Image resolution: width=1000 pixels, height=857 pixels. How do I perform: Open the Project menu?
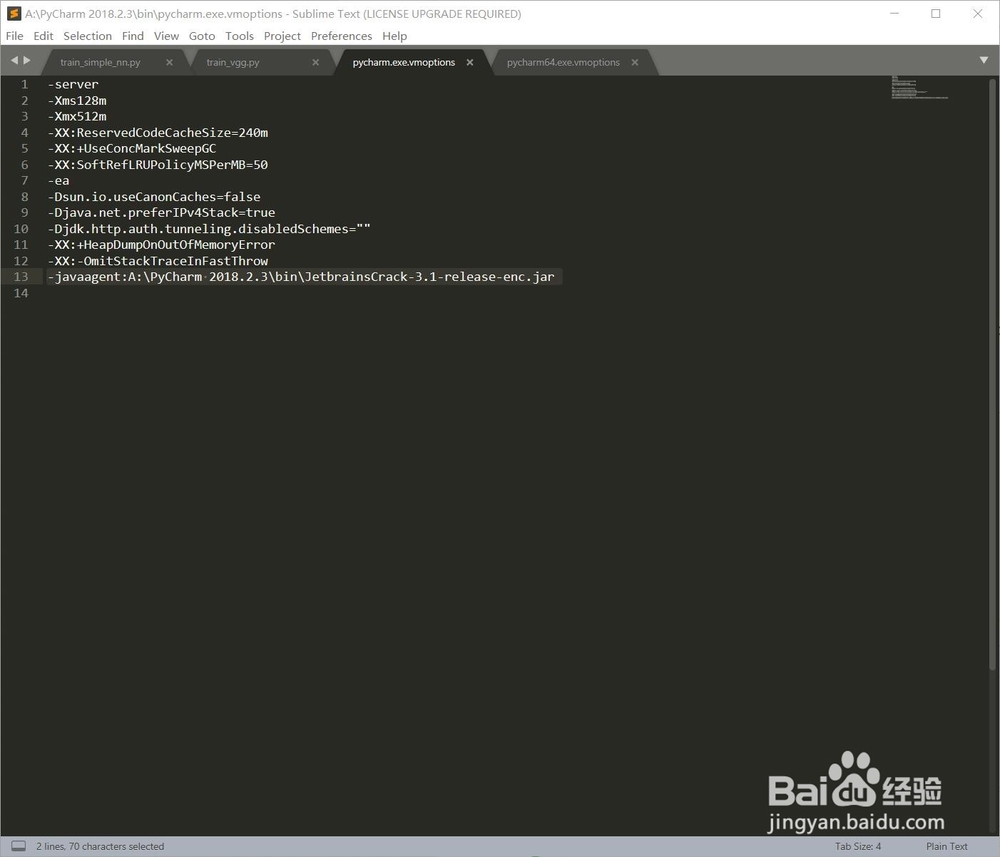(282, 36)
